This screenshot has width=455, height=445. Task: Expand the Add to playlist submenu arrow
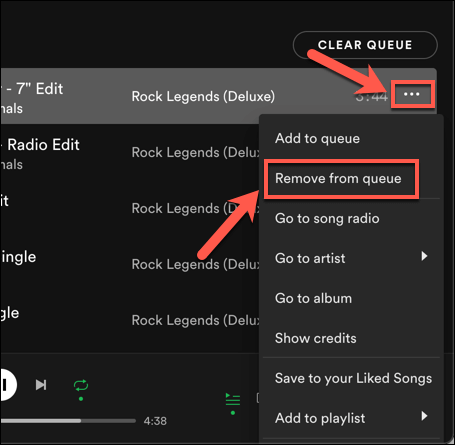424,416
